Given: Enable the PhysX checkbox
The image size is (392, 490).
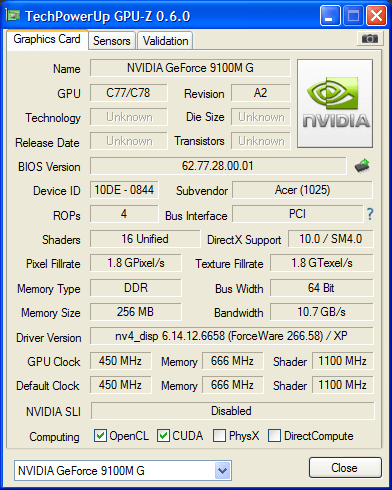Looking at the screenshot, I should click(x=219, y=436).
